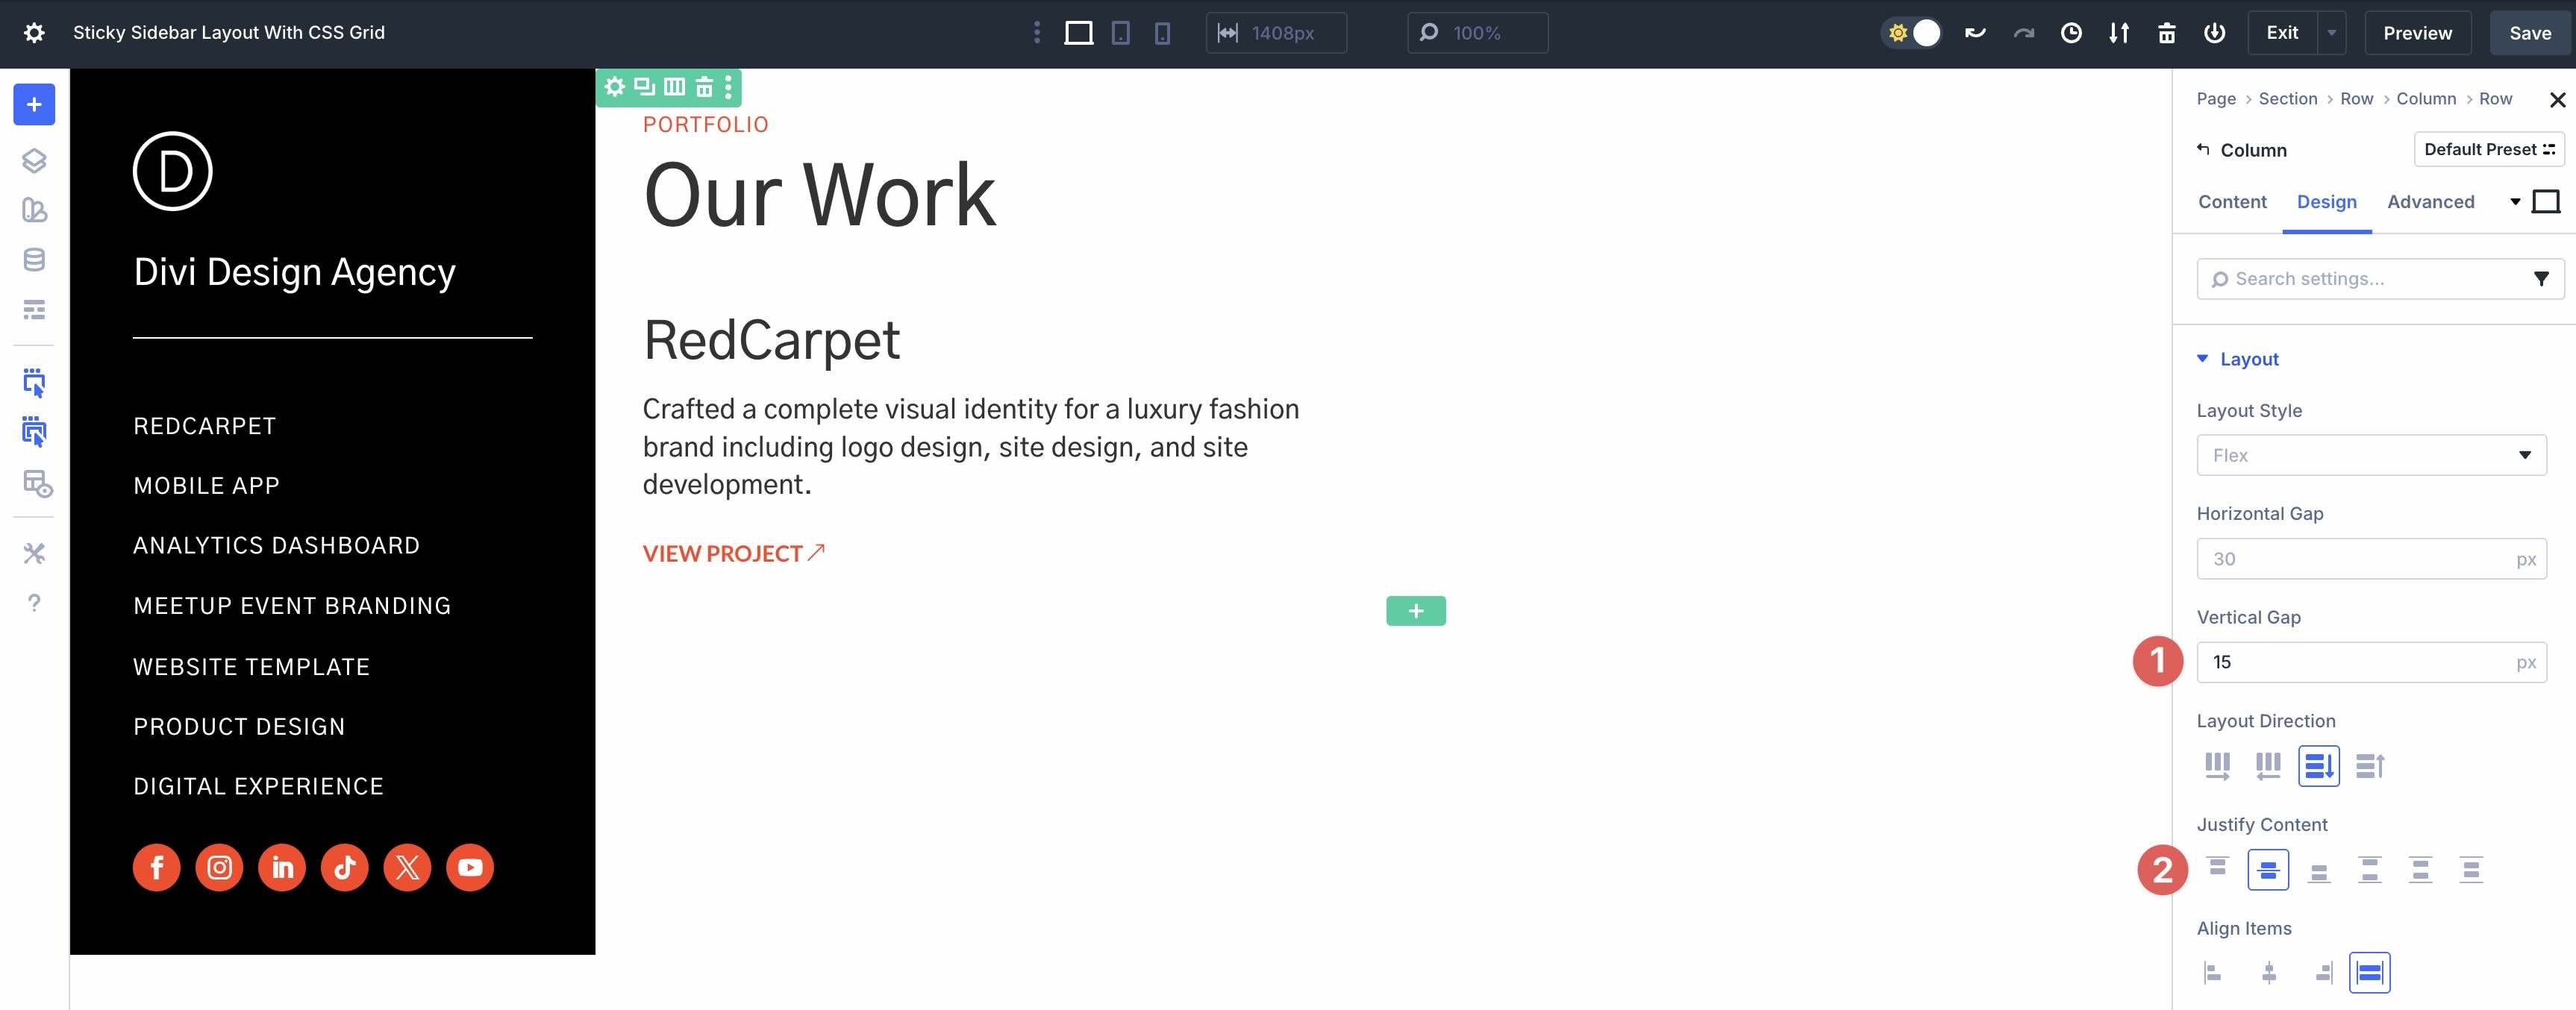Collapse the Layout settings group

click(2202, 359)
